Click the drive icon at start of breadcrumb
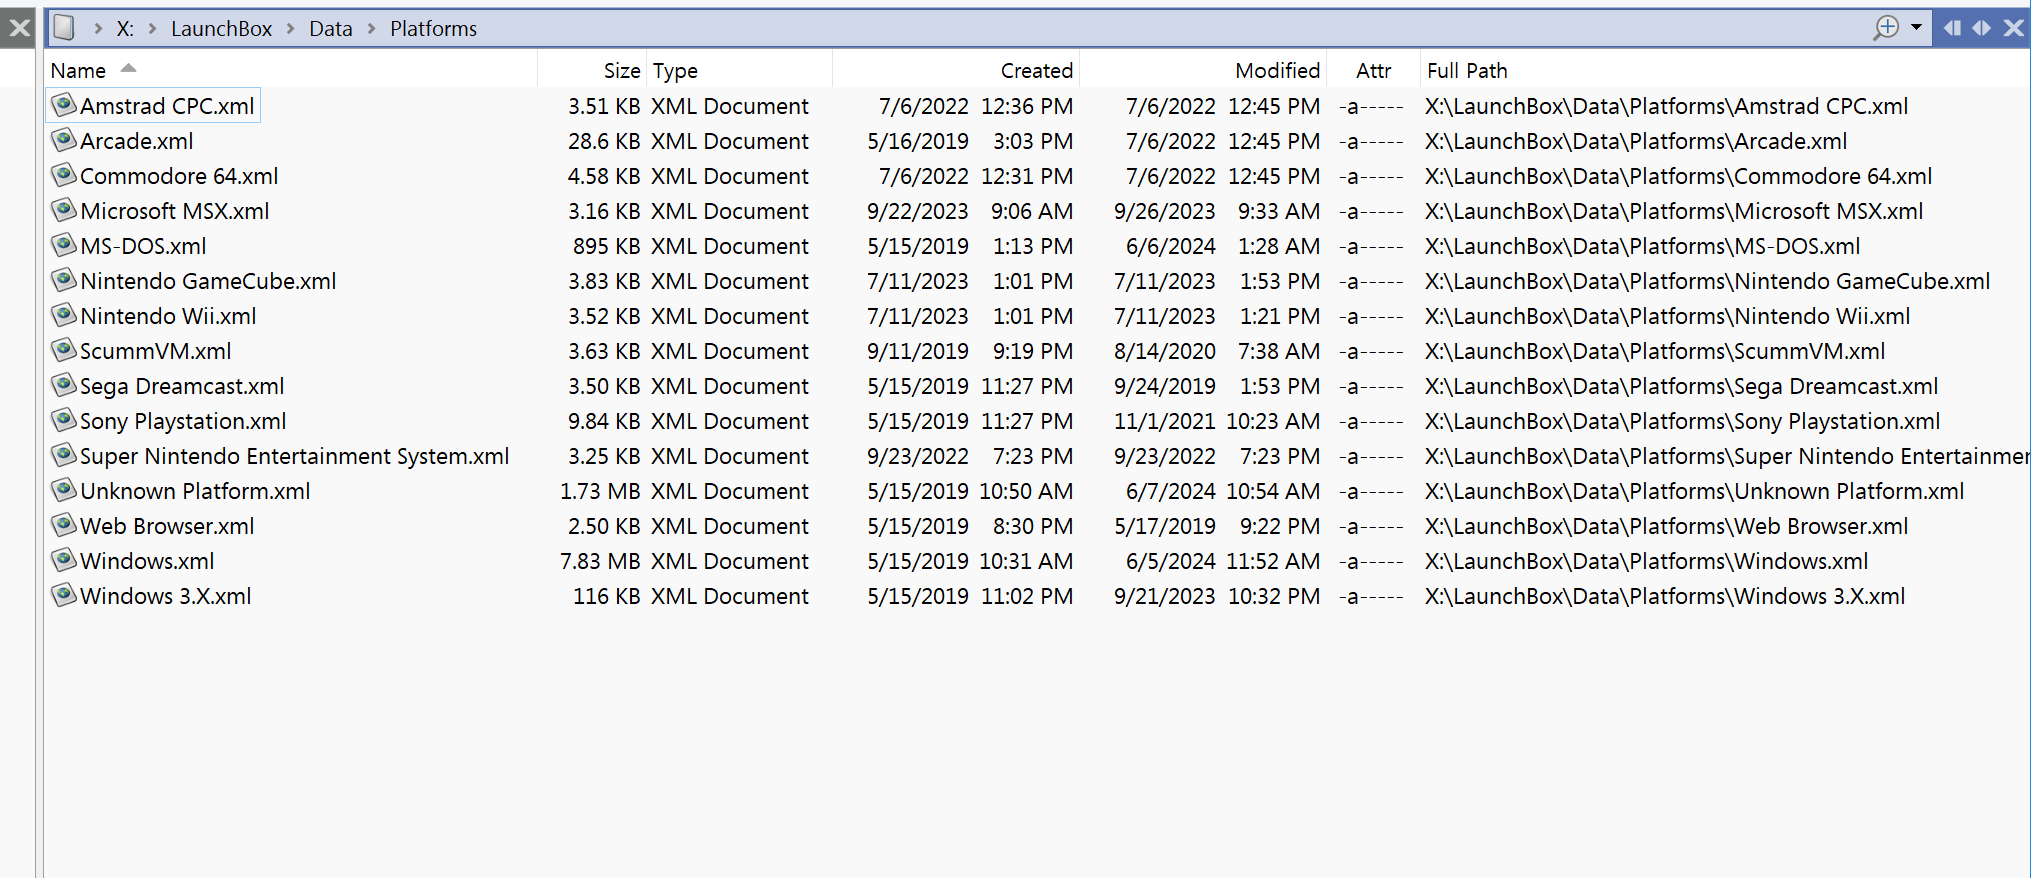 [x=64, y=28]
